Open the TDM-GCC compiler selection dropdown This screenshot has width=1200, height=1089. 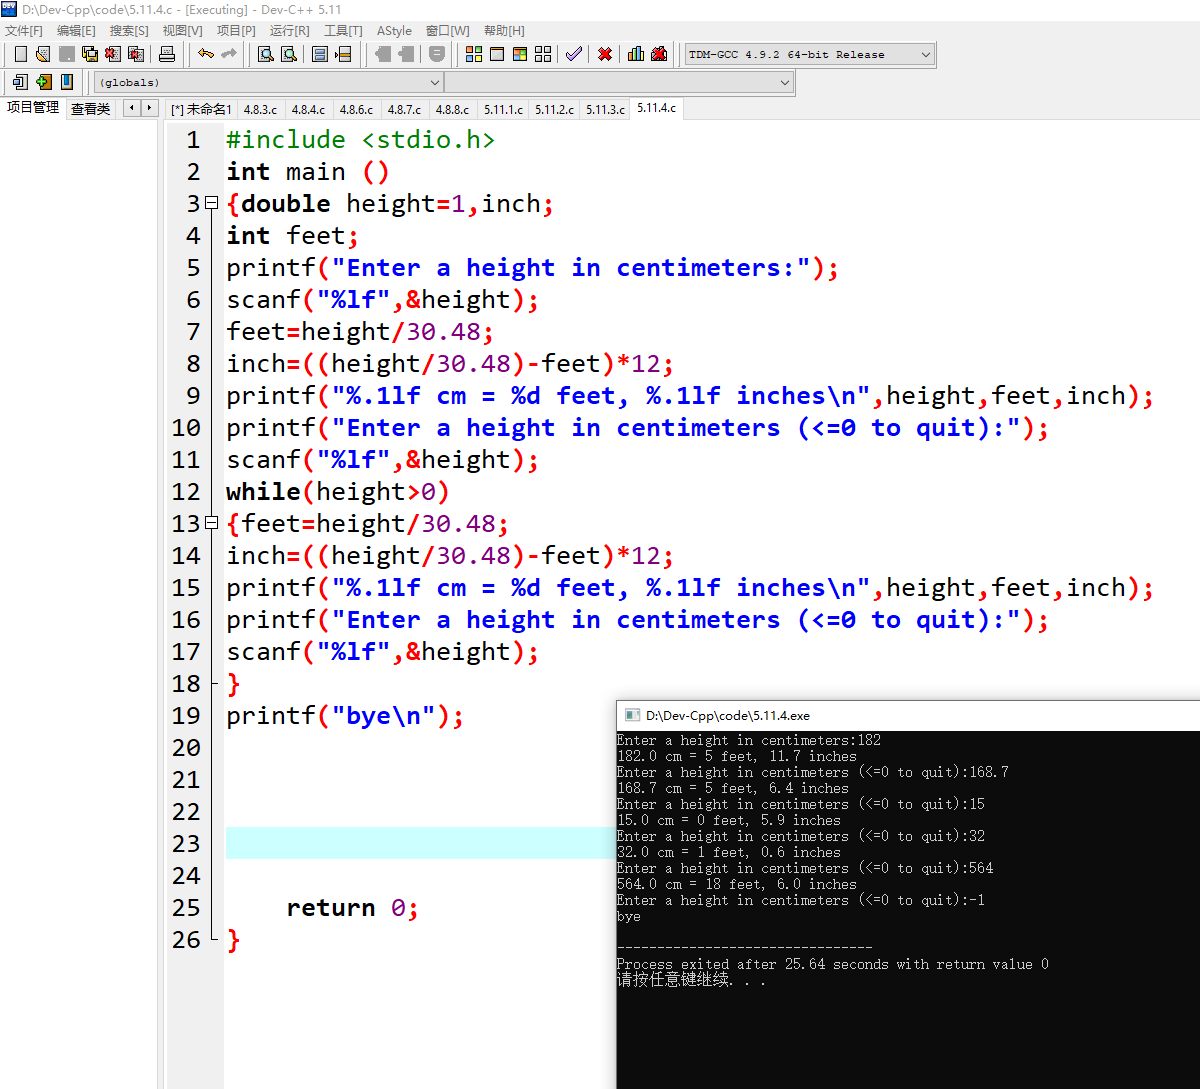click(810, 54)
